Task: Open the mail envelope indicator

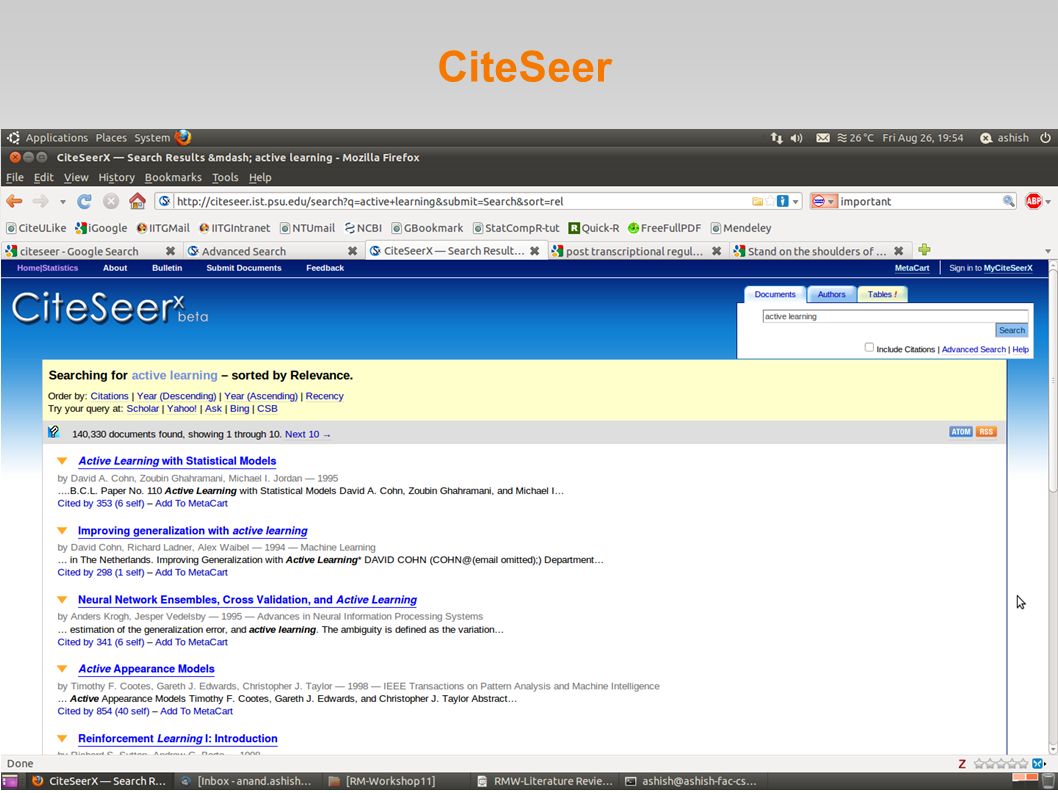Action: (x=823, y=138)
